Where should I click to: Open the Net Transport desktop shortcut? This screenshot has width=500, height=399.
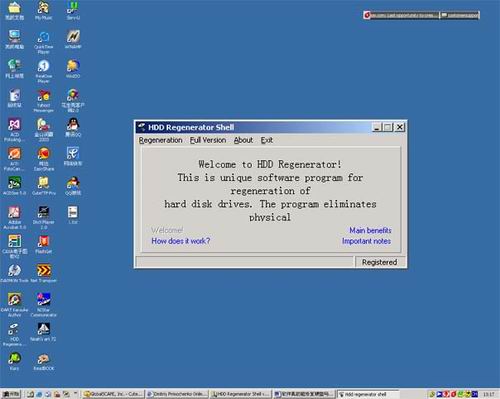43,273
